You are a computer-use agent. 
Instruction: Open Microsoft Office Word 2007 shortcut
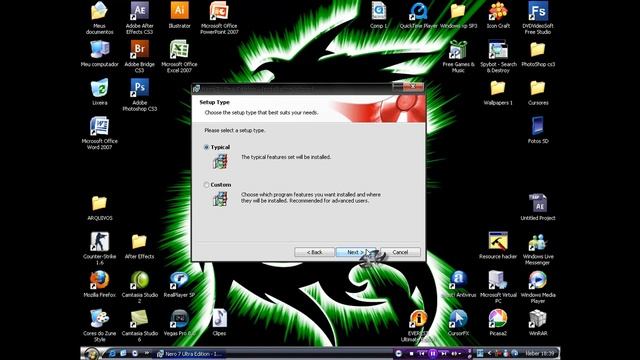click(99, 133)
